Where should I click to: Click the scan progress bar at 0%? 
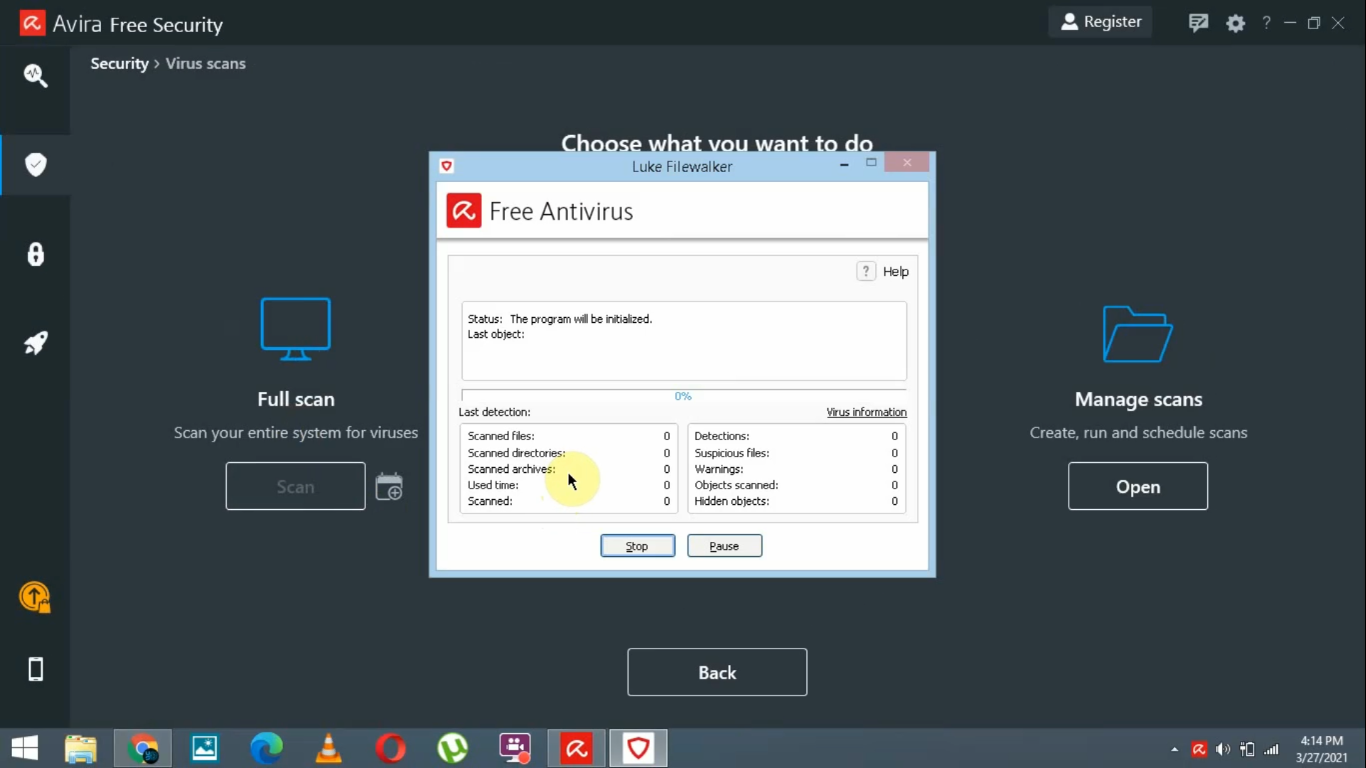[x=684, y=396]
